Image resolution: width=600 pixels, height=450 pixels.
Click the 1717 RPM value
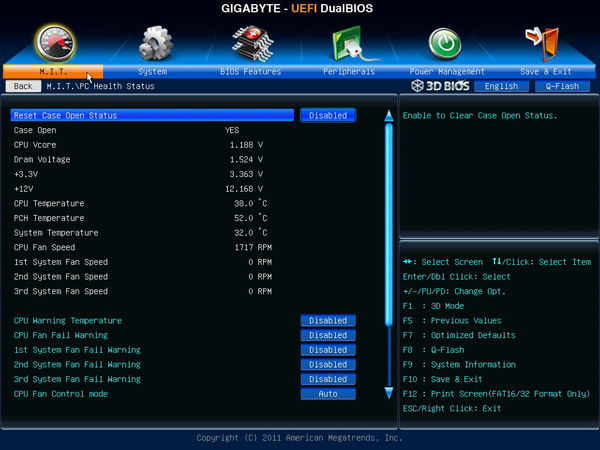[253, 247]
